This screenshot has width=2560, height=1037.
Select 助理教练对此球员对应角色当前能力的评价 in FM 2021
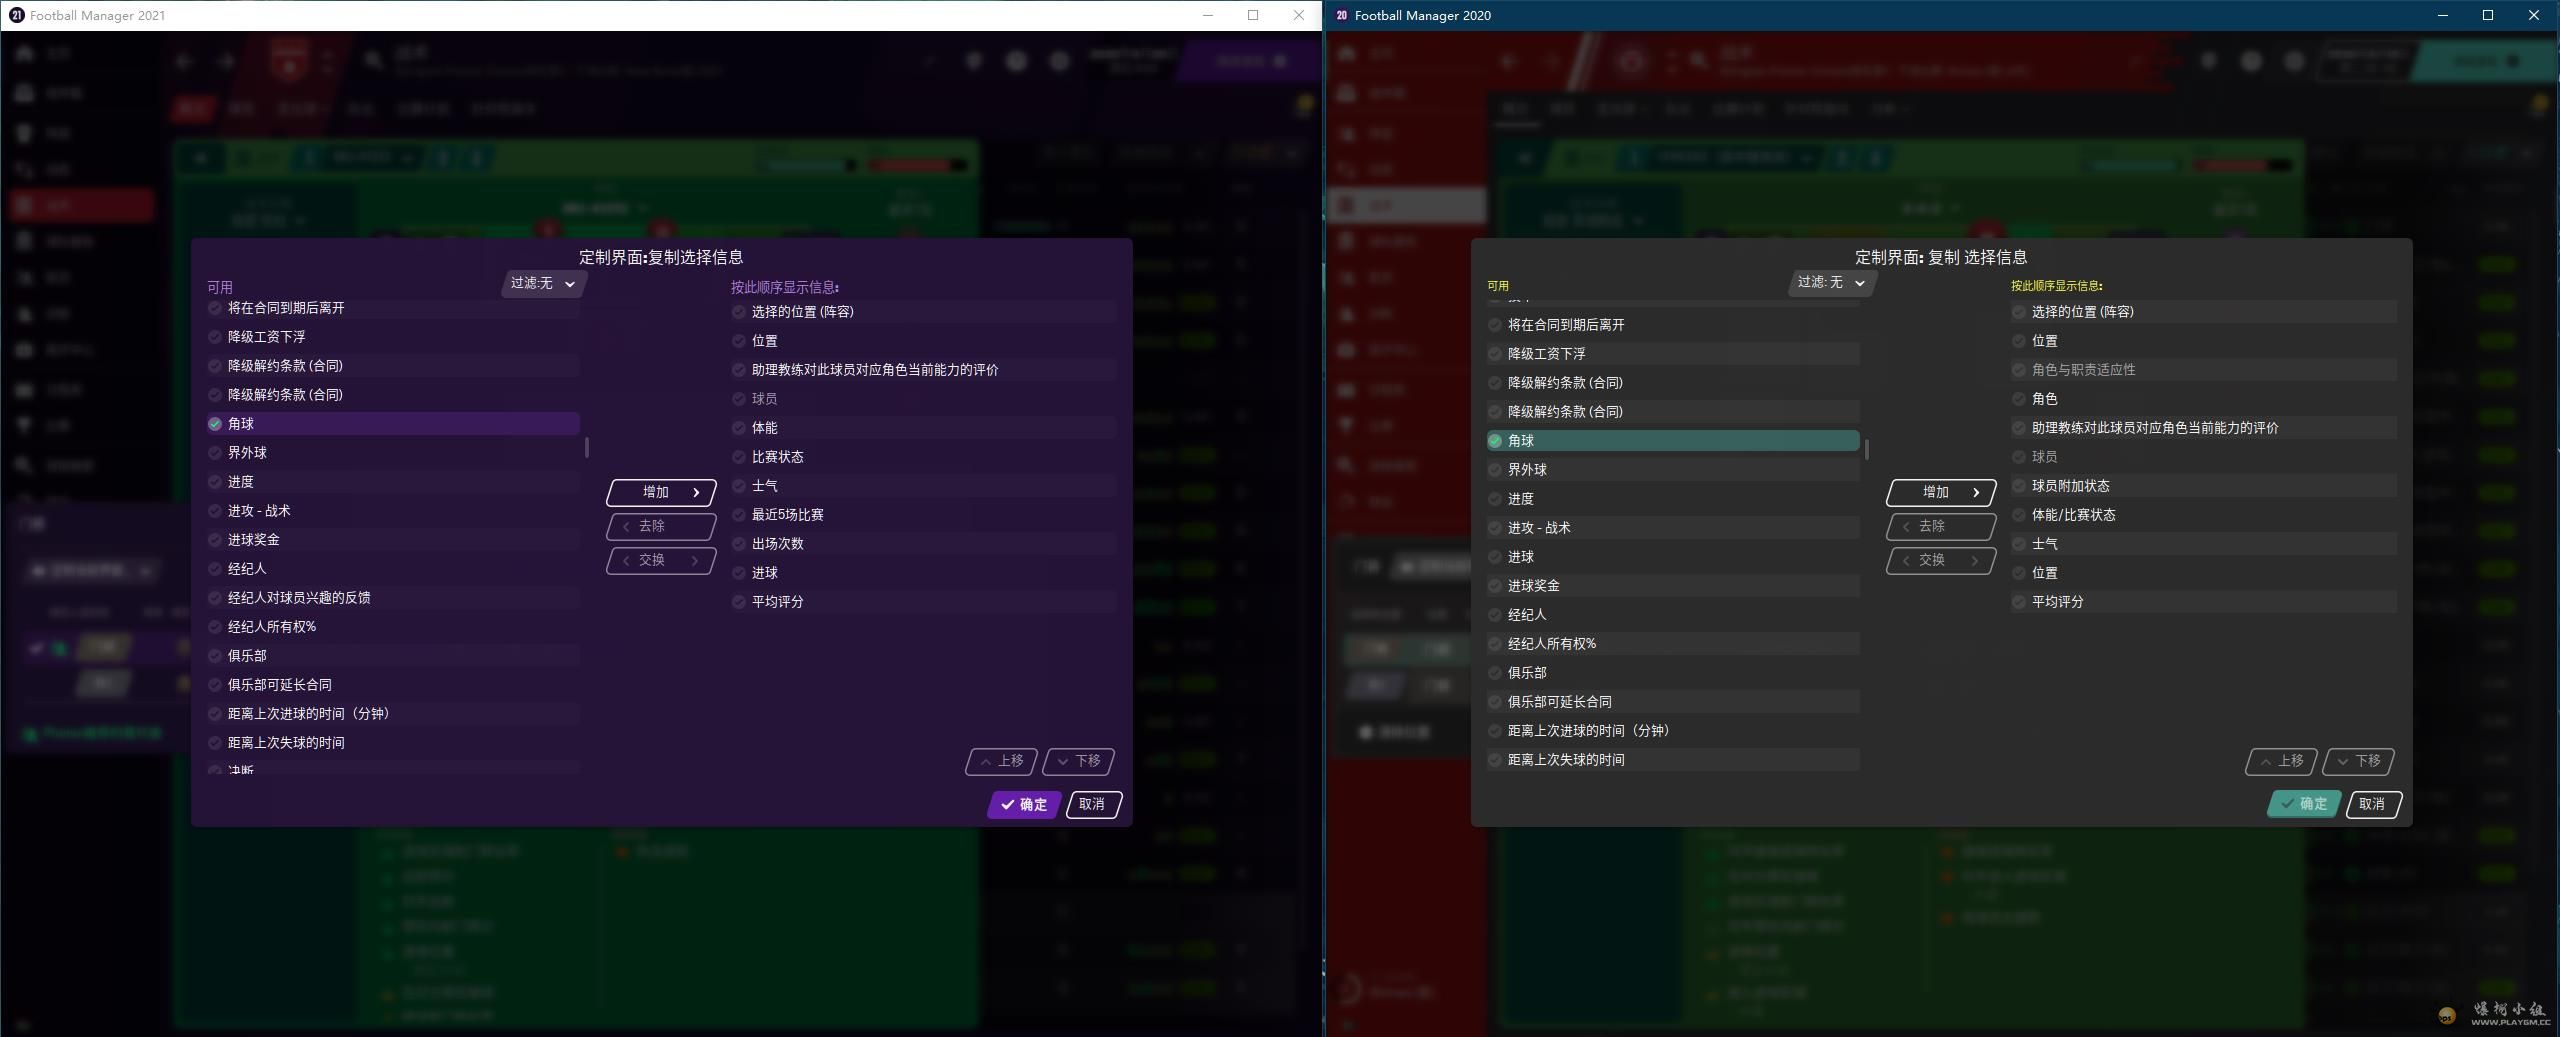click(923, 370)
